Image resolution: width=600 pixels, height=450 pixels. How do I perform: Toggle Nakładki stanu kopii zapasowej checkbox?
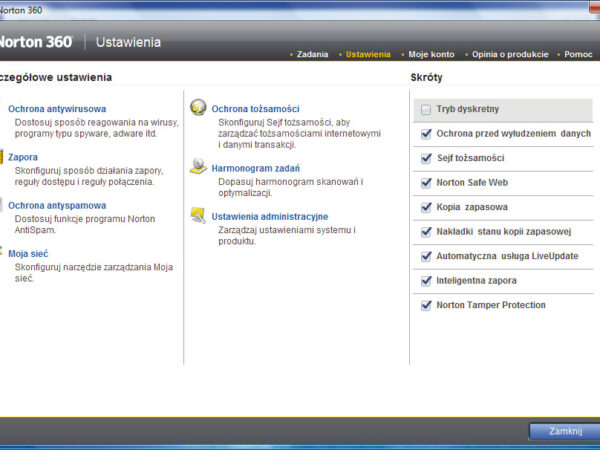tap(426, 231)
